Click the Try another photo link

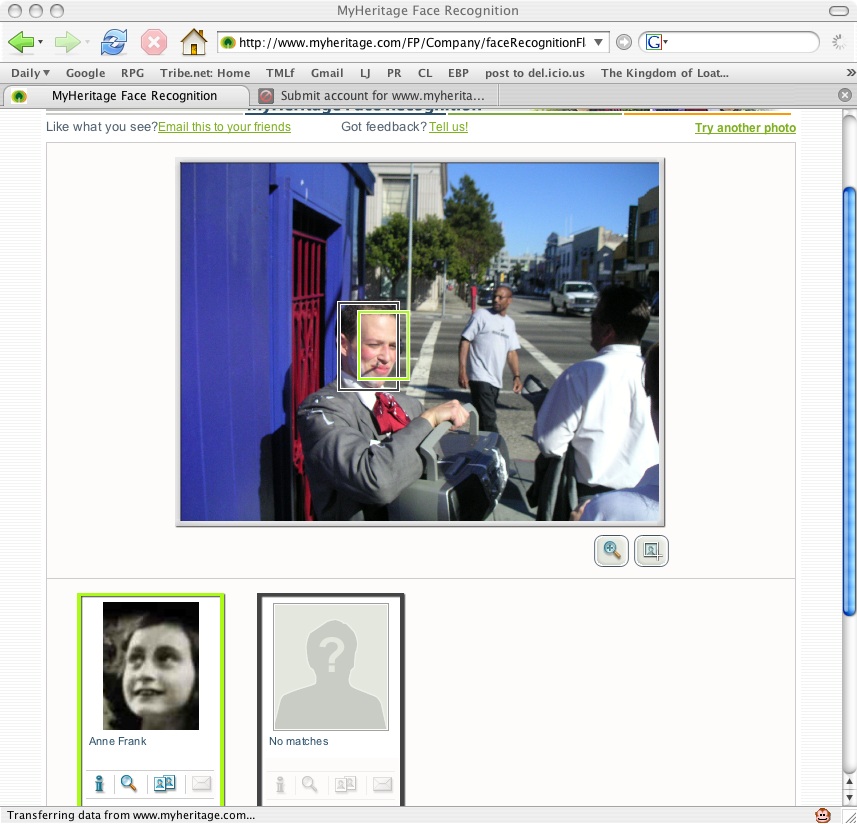(x=745, y=128)
